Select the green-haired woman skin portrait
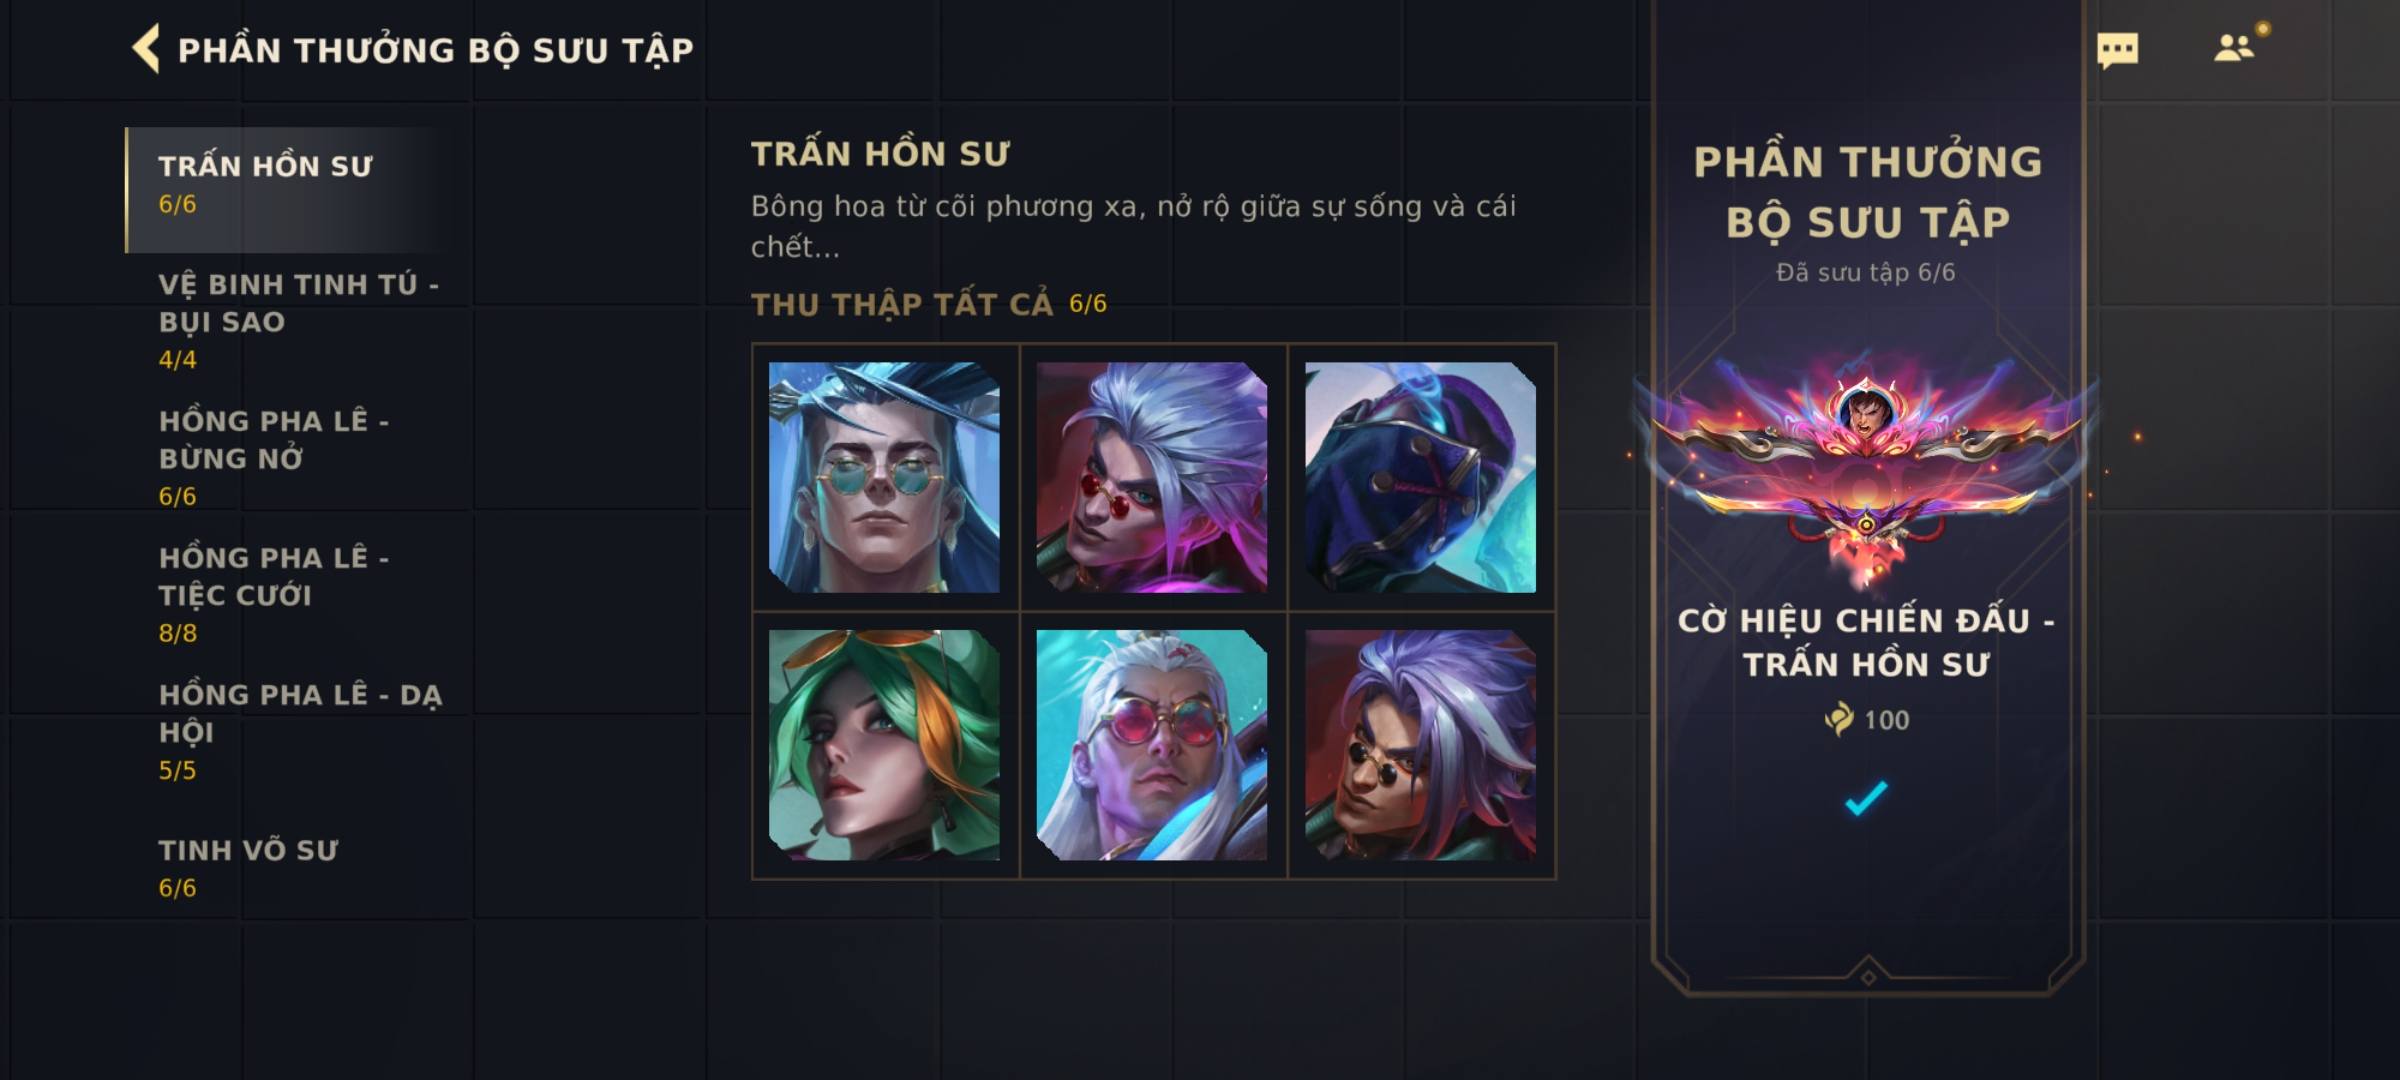The width and height of the screenshot is (2400, 1080). (884, 745)
